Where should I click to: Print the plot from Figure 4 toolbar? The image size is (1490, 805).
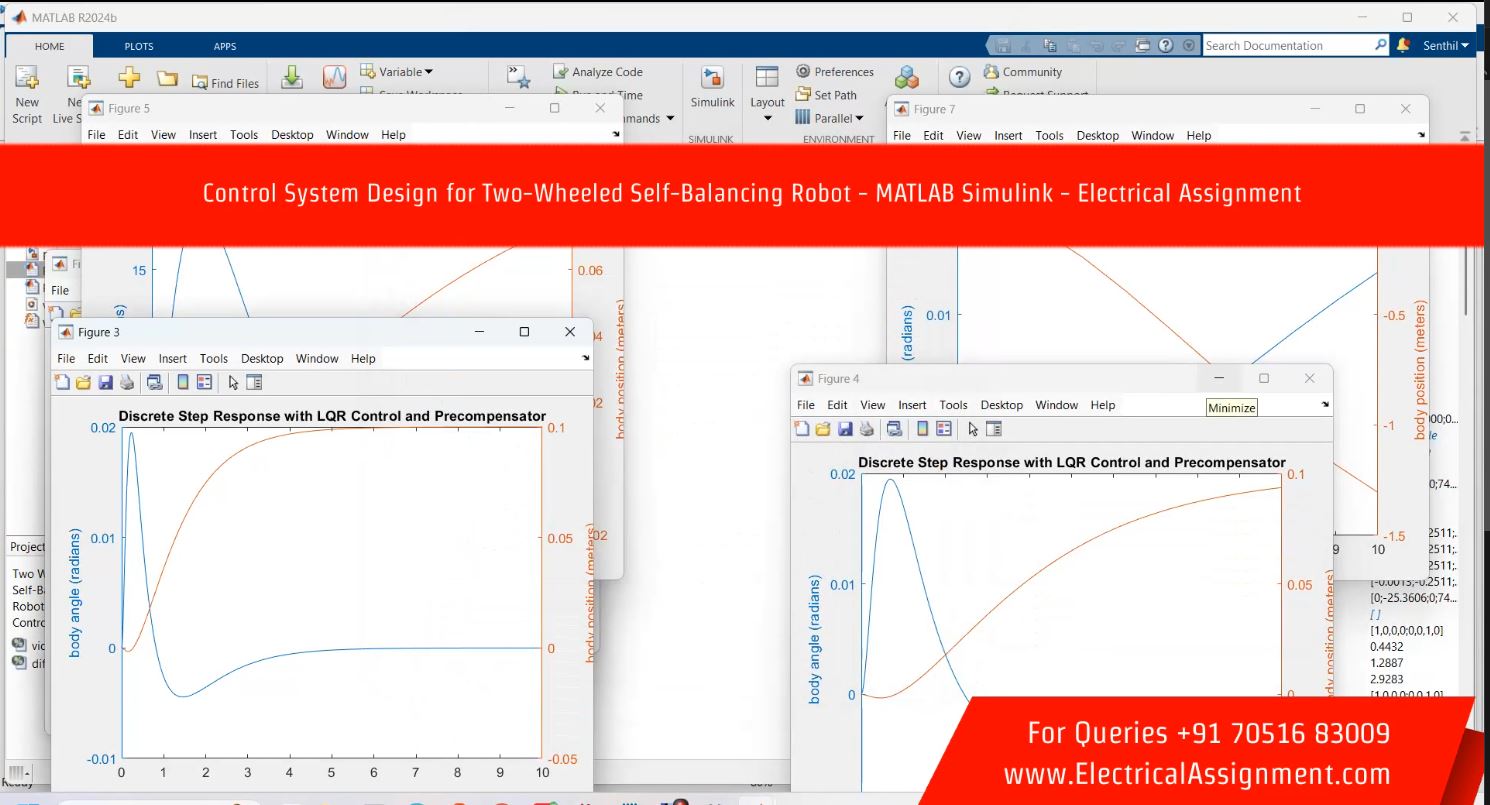[x=866, y=429]
